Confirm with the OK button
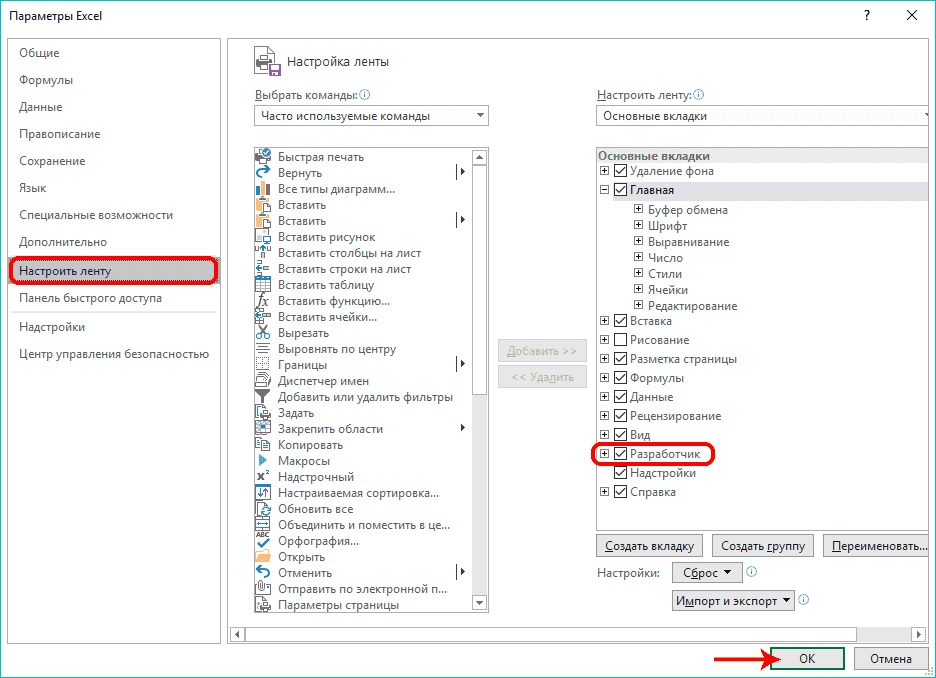Screen dimensions: 936x678 coord(807,658)
